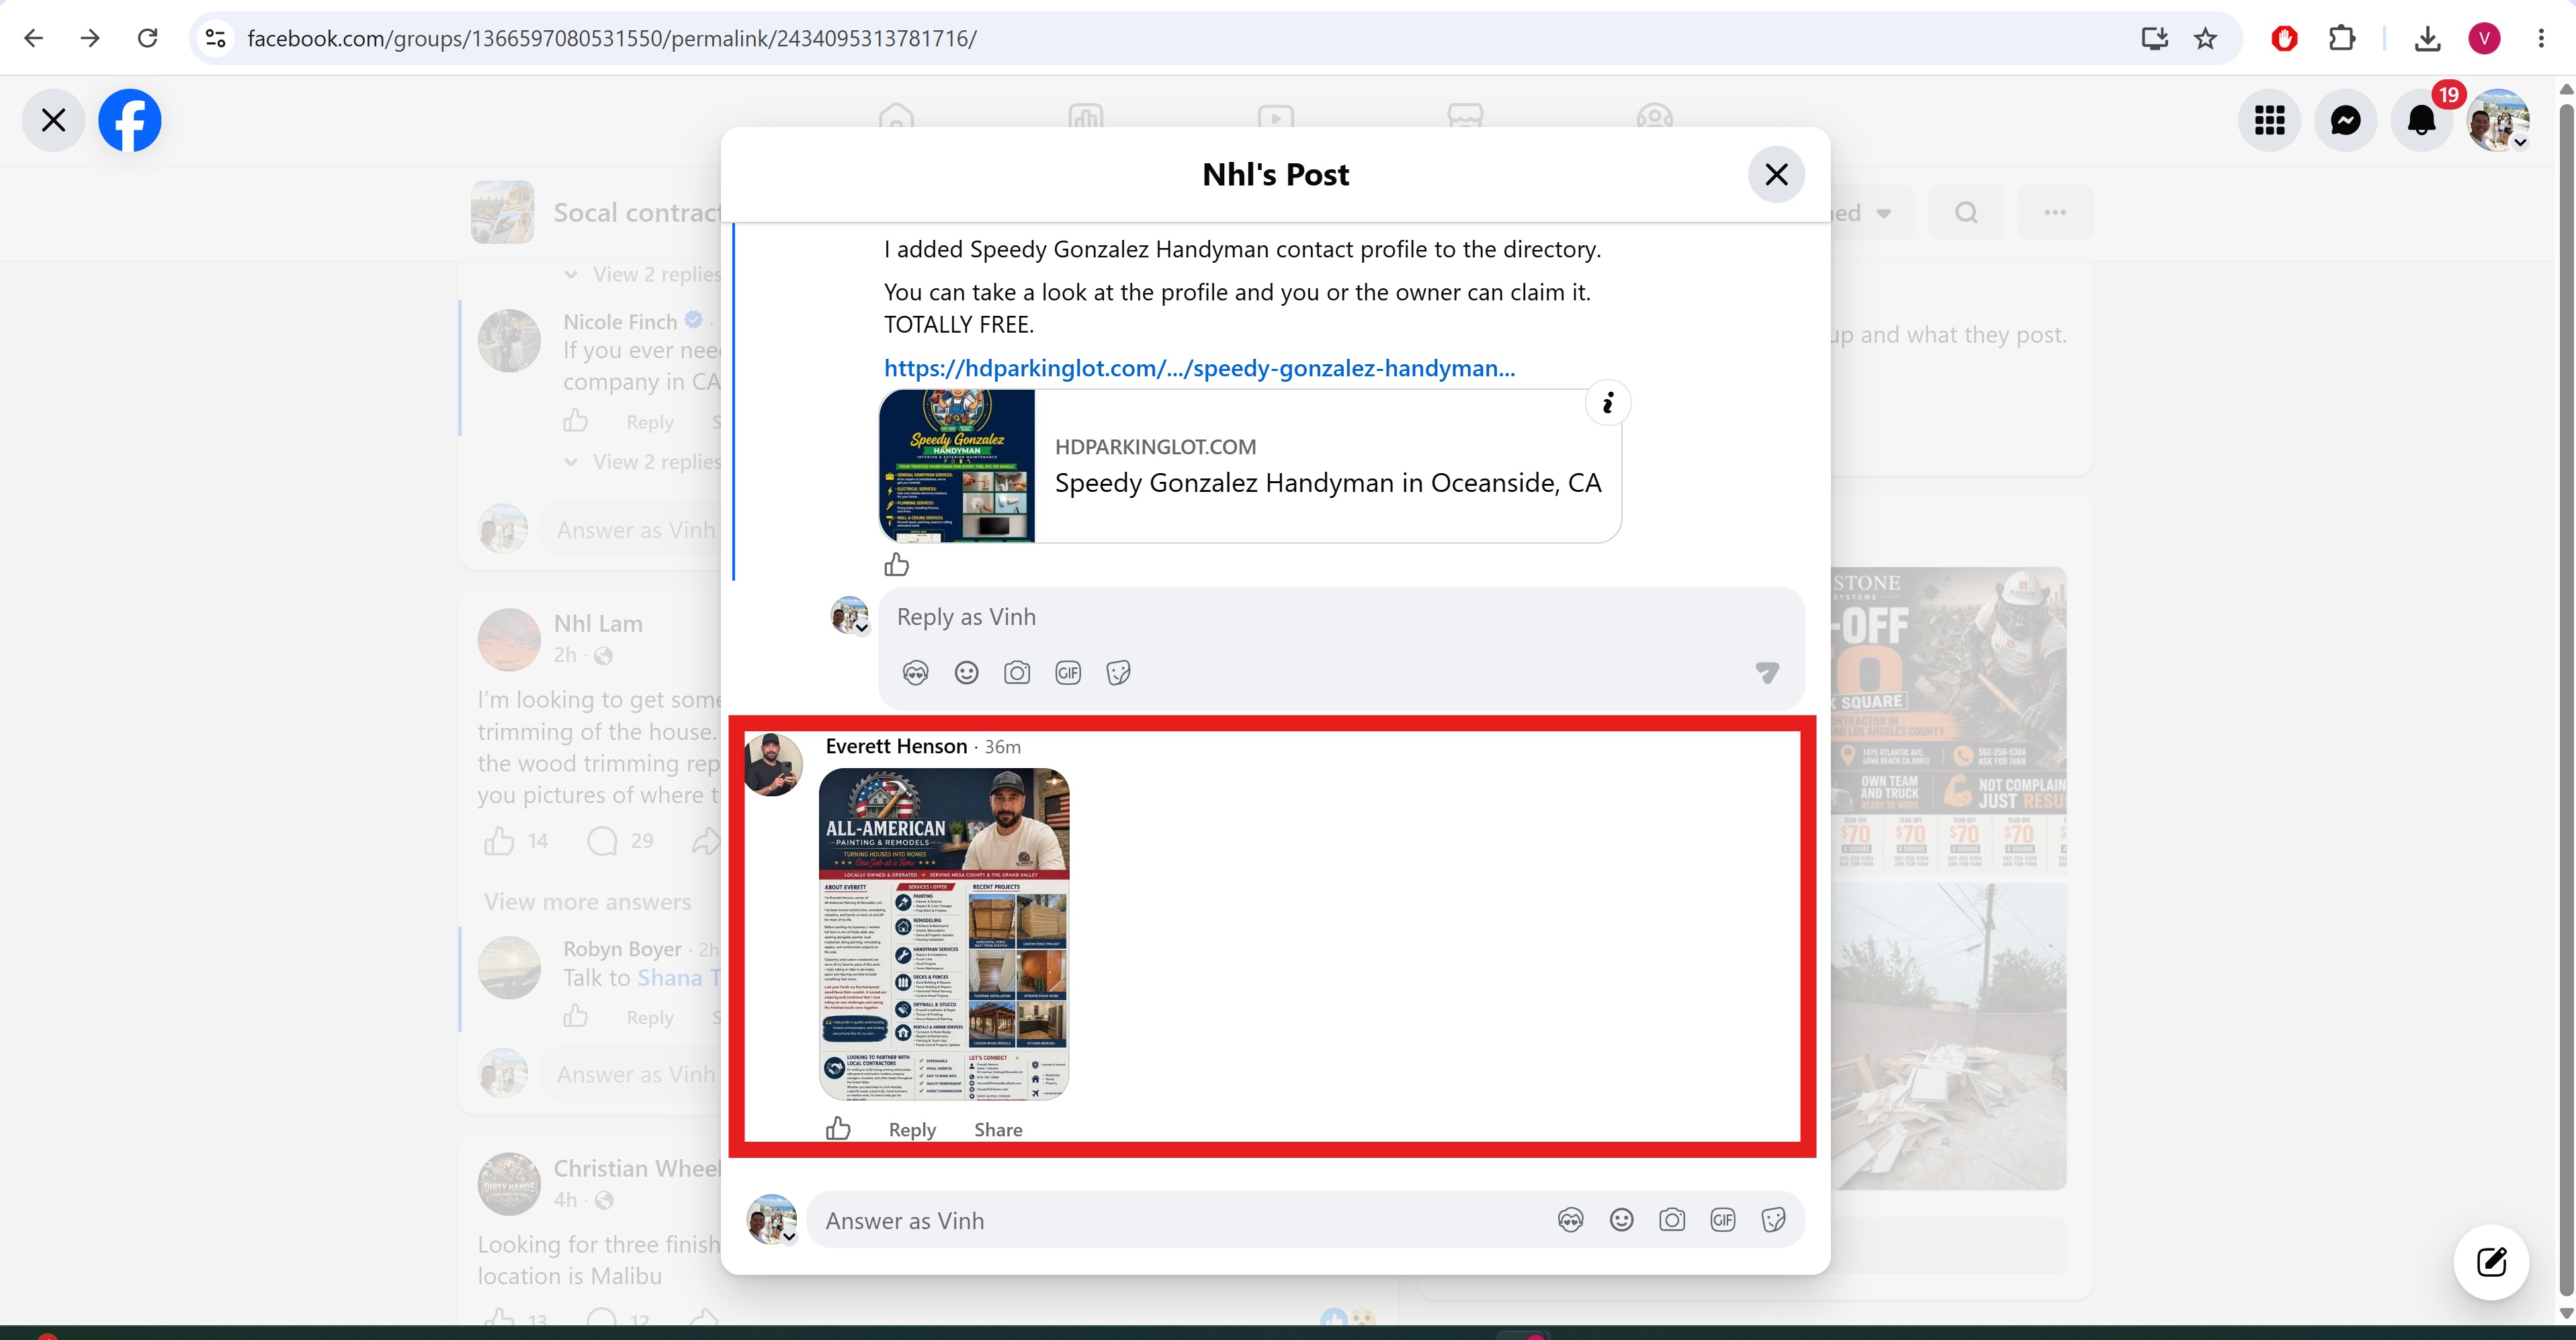This screenshot has width=2576, height=1340.
Task: Open the hdparkinglot.com Speedy Gonzalez link
Action: (1199, 368)
